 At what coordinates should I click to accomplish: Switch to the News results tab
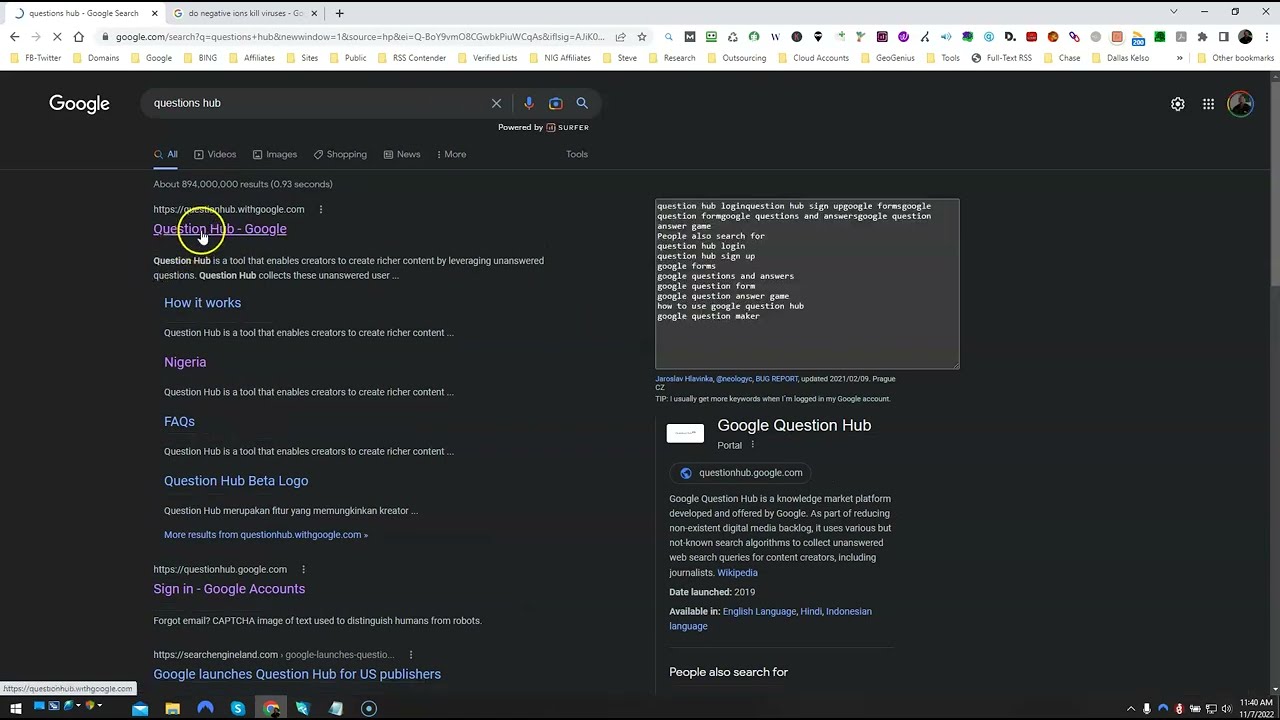pyautogui.click(x=402, y=154)
